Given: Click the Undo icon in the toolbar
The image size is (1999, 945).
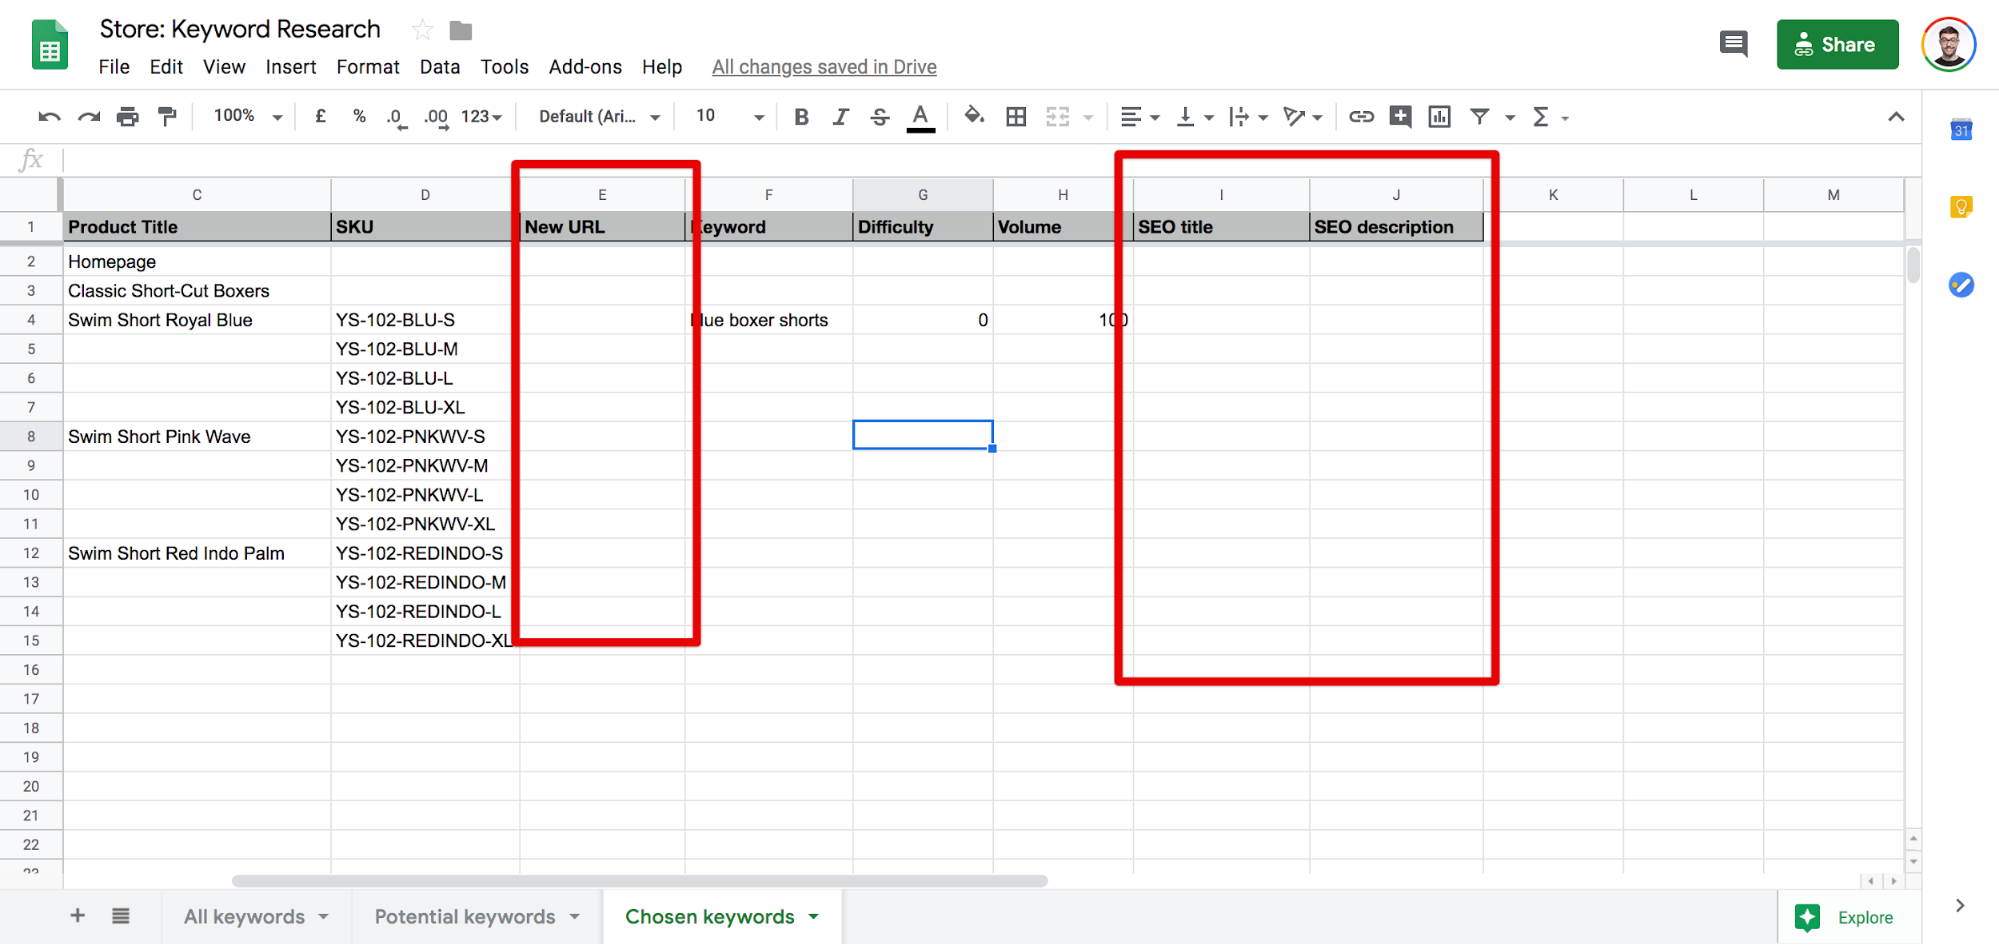Looking at the screenshot, I should [49, 117].
